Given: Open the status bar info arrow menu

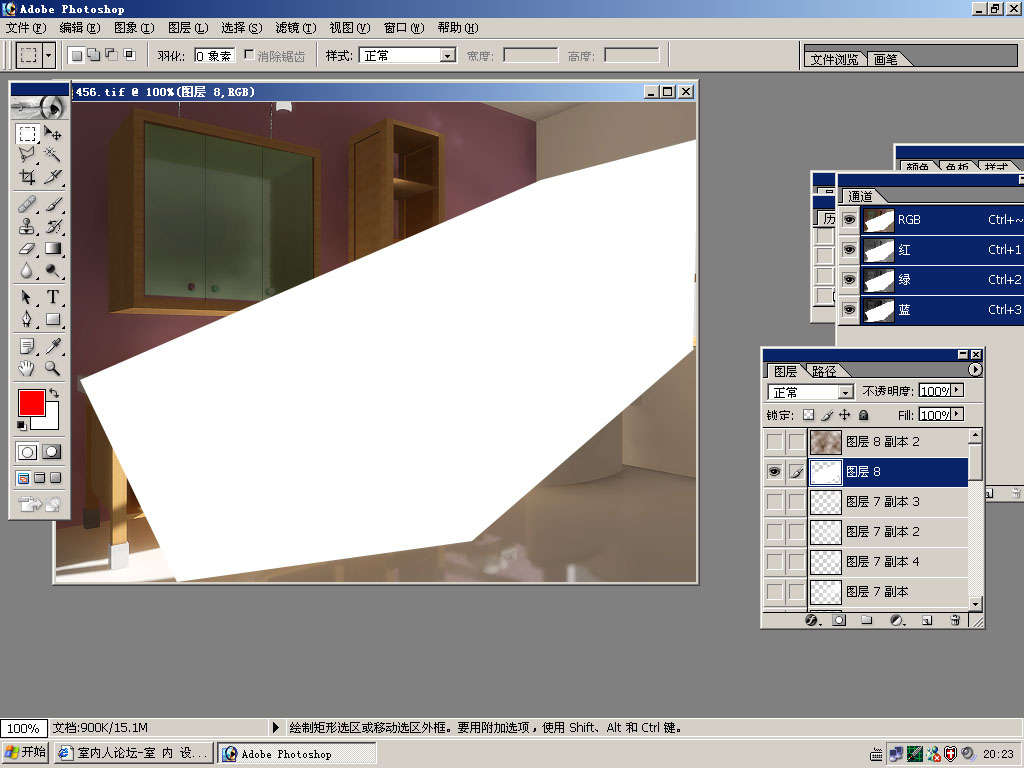Looking at the screenshot, I should tap(275, 727).
